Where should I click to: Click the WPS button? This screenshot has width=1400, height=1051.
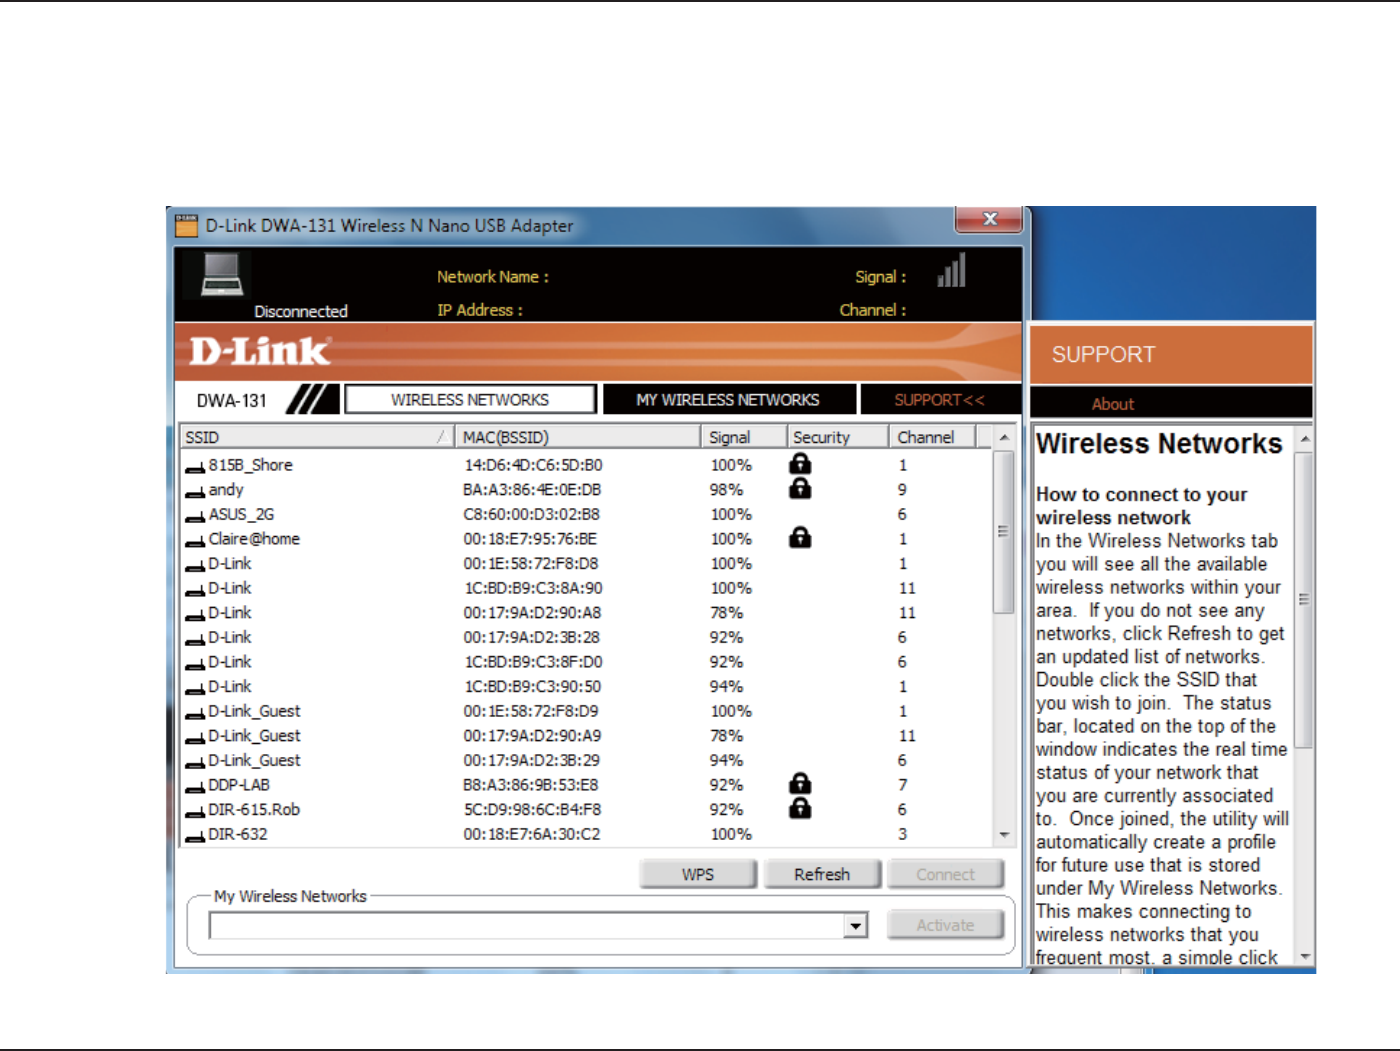698,874
